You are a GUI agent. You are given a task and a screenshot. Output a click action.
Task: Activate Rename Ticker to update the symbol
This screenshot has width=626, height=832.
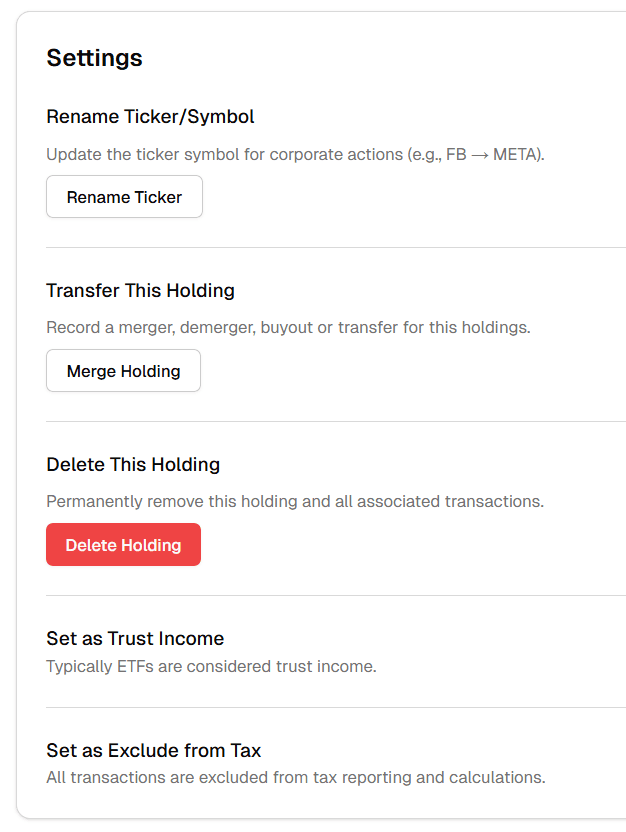[123, 196]
